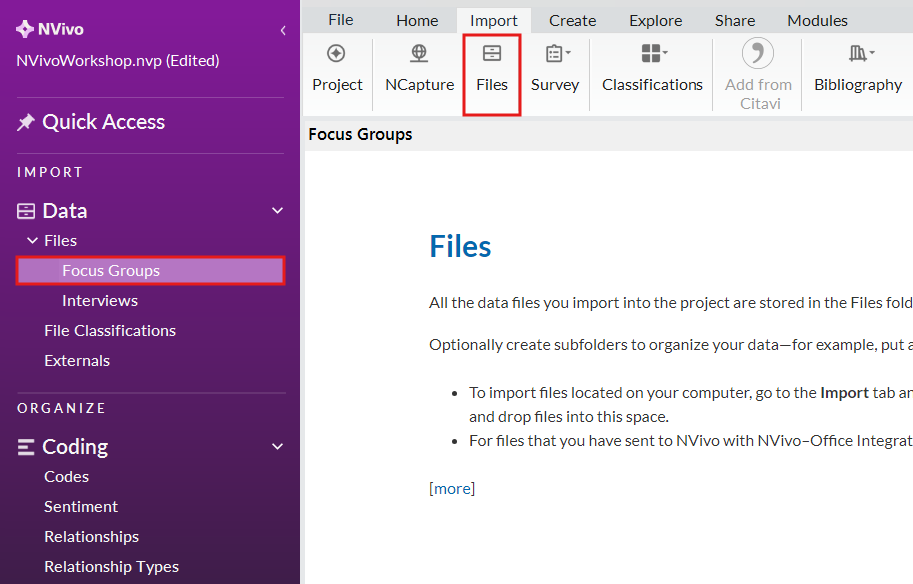Click the Coding section icon
Screen dimensions: 913x584
coord(26,447)
